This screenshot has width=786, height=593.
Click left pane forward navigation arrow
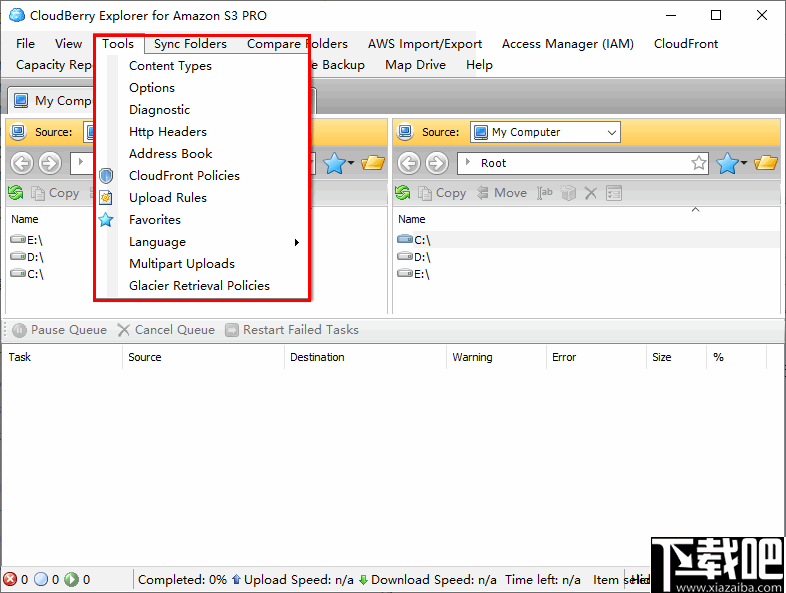(x=50, y=163)
